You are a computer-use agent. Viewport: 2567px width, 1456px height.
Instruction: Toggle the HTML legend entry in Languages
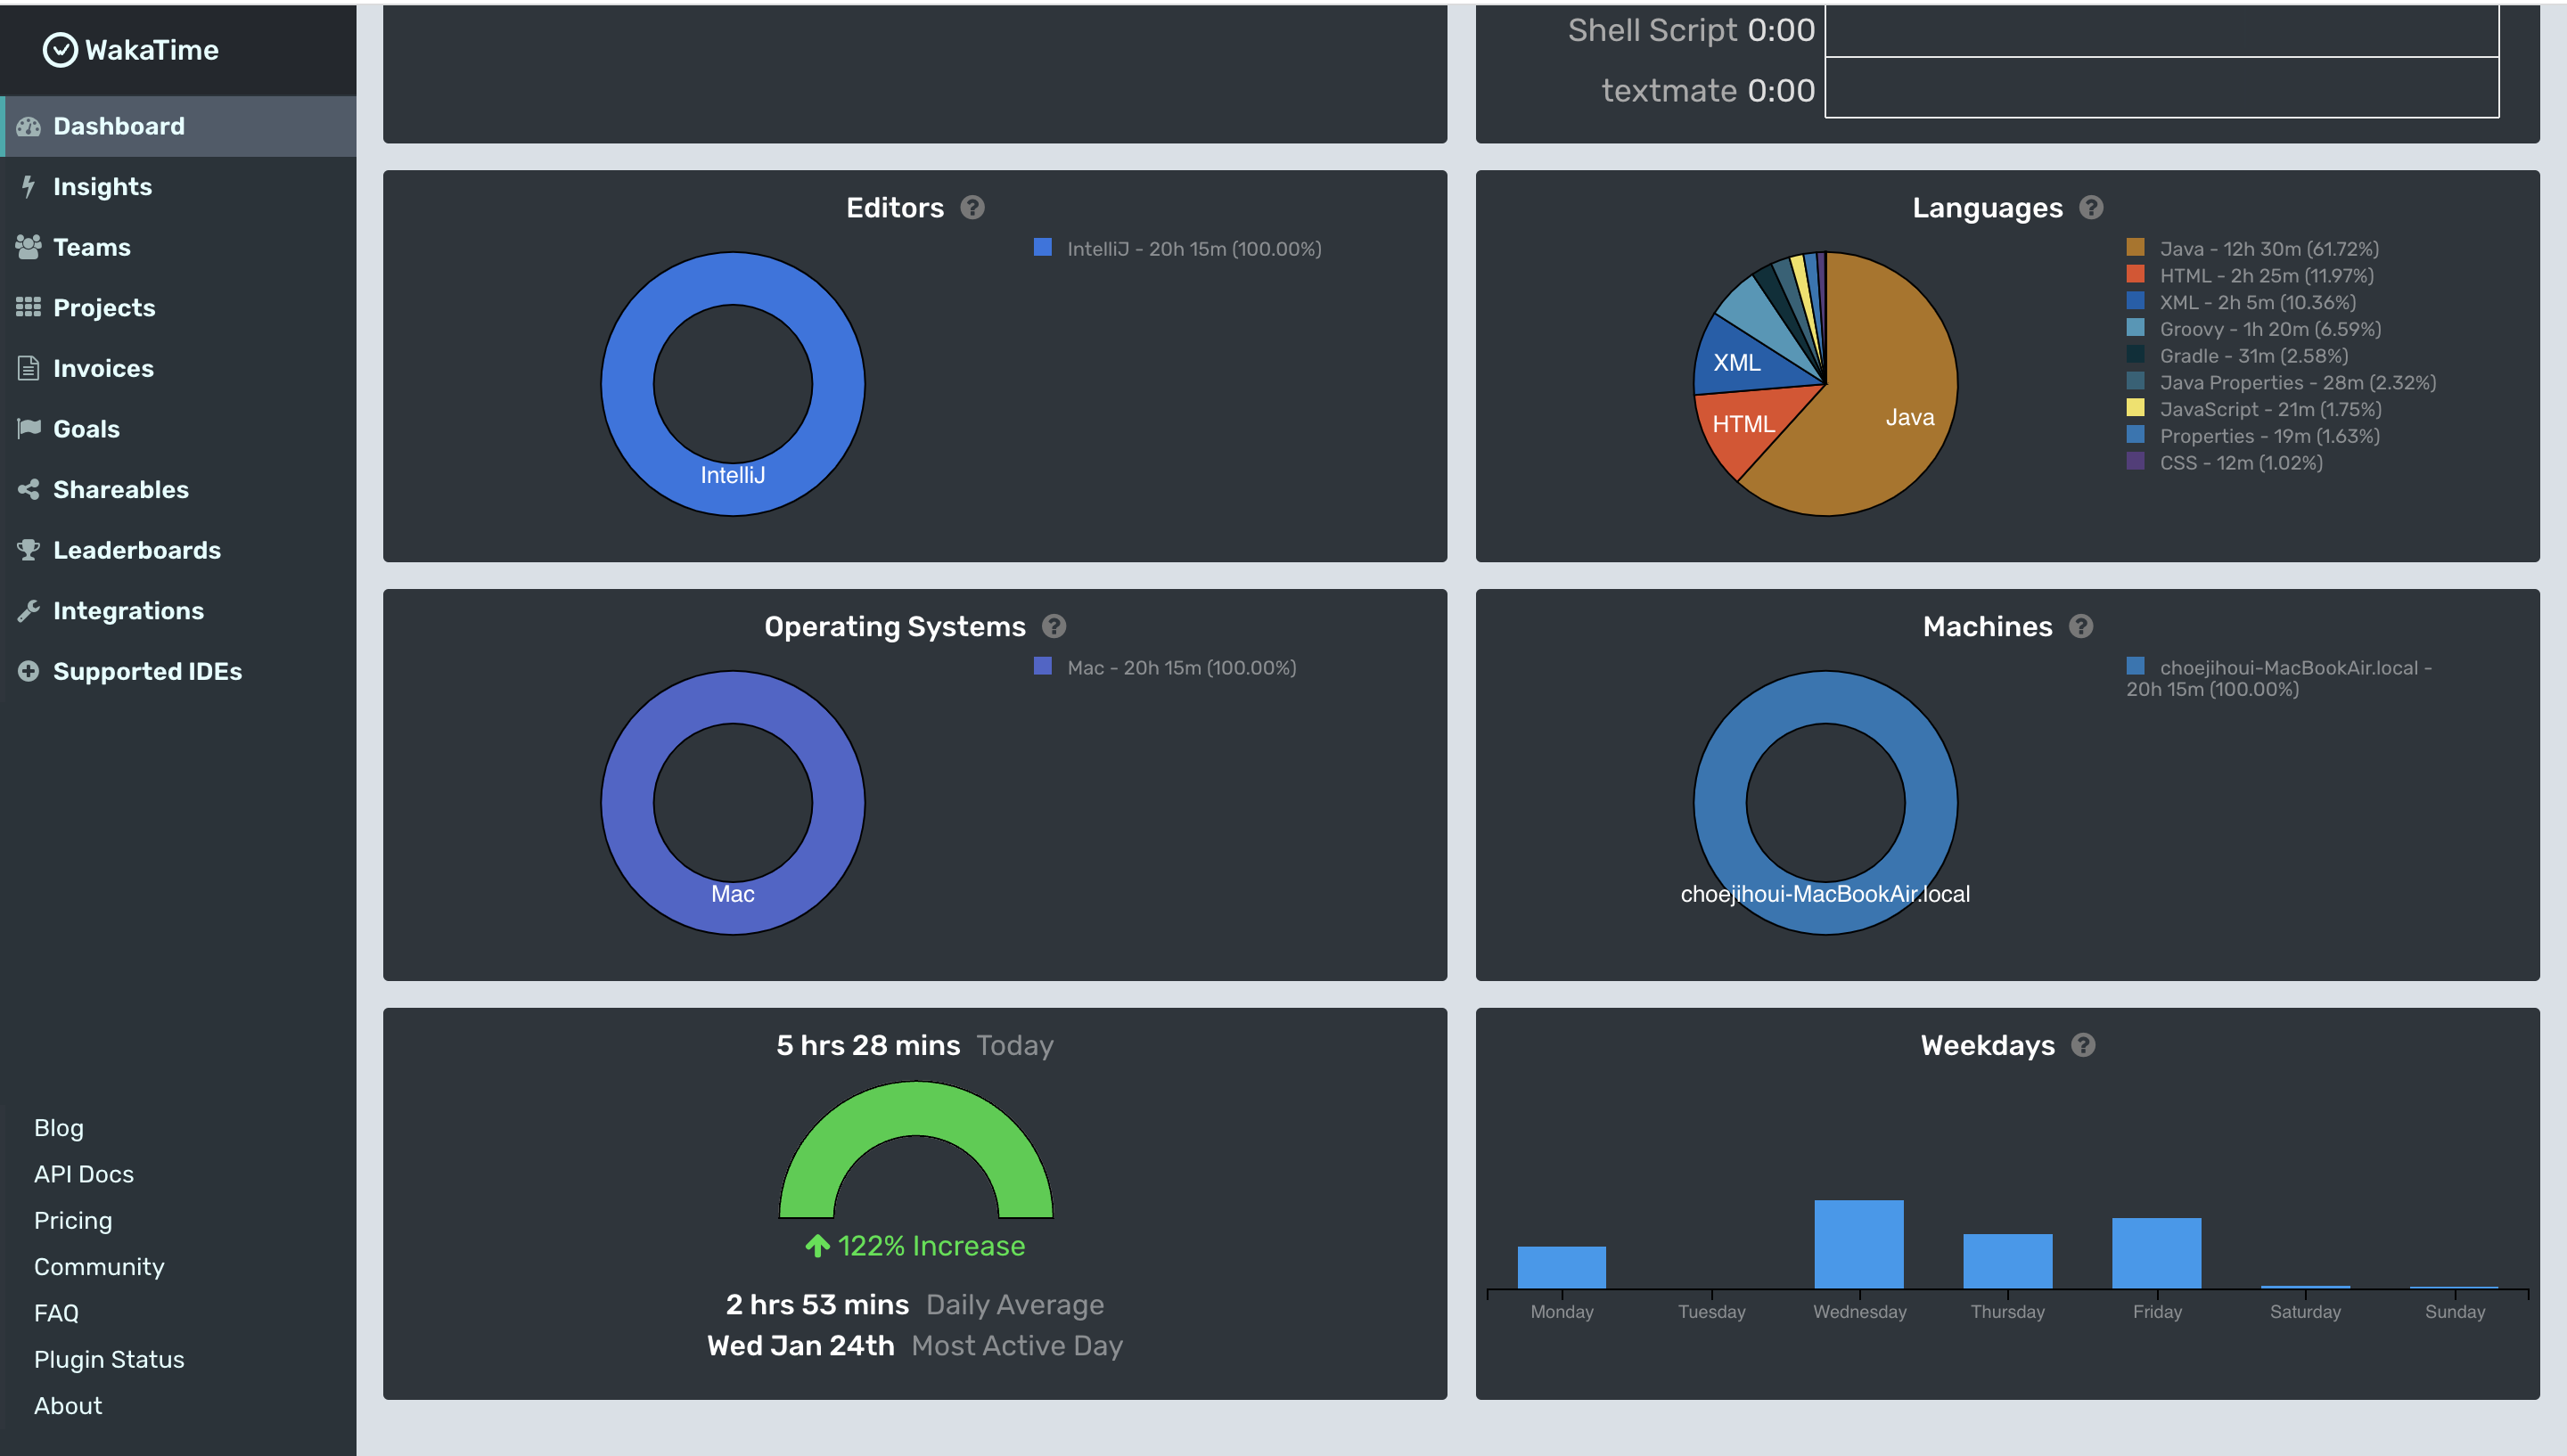(2265, 275)
